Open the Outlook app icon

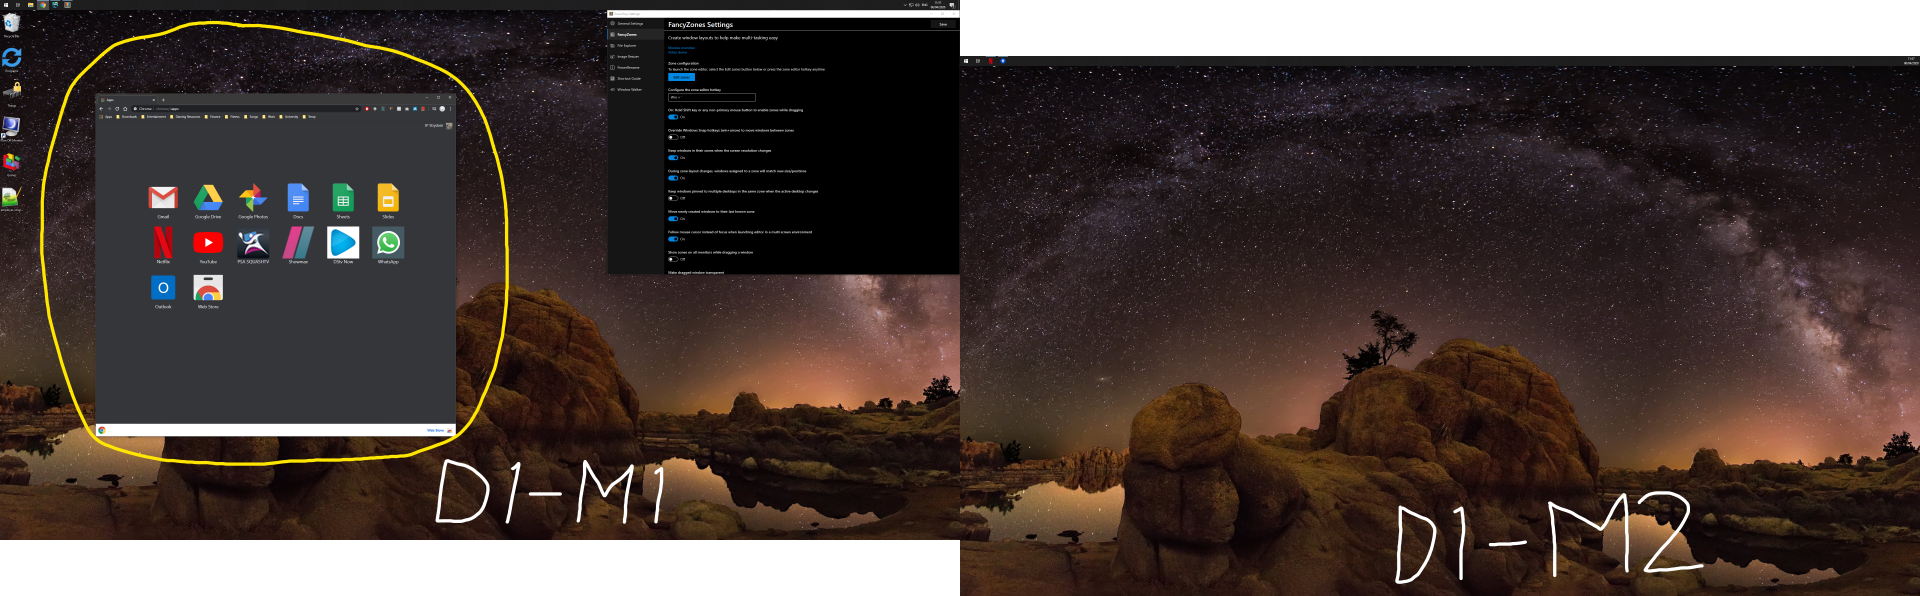(163, 290)
